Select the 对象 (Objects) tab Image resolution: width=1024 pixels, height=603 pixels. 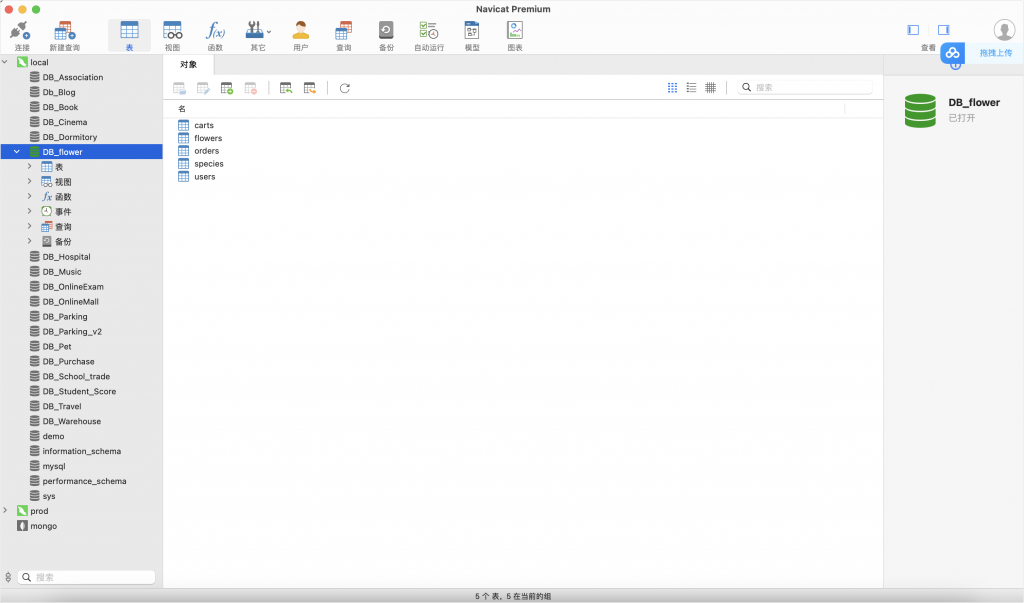click(188, 64)
